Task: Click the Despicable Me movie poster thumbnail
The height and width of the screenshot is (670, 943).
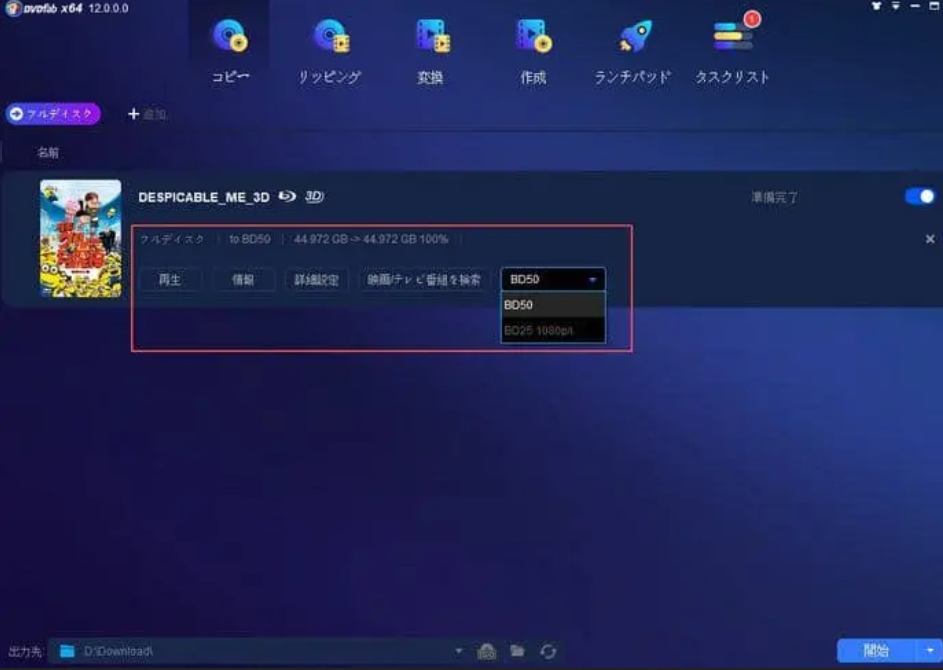Action: coord(80,238)
